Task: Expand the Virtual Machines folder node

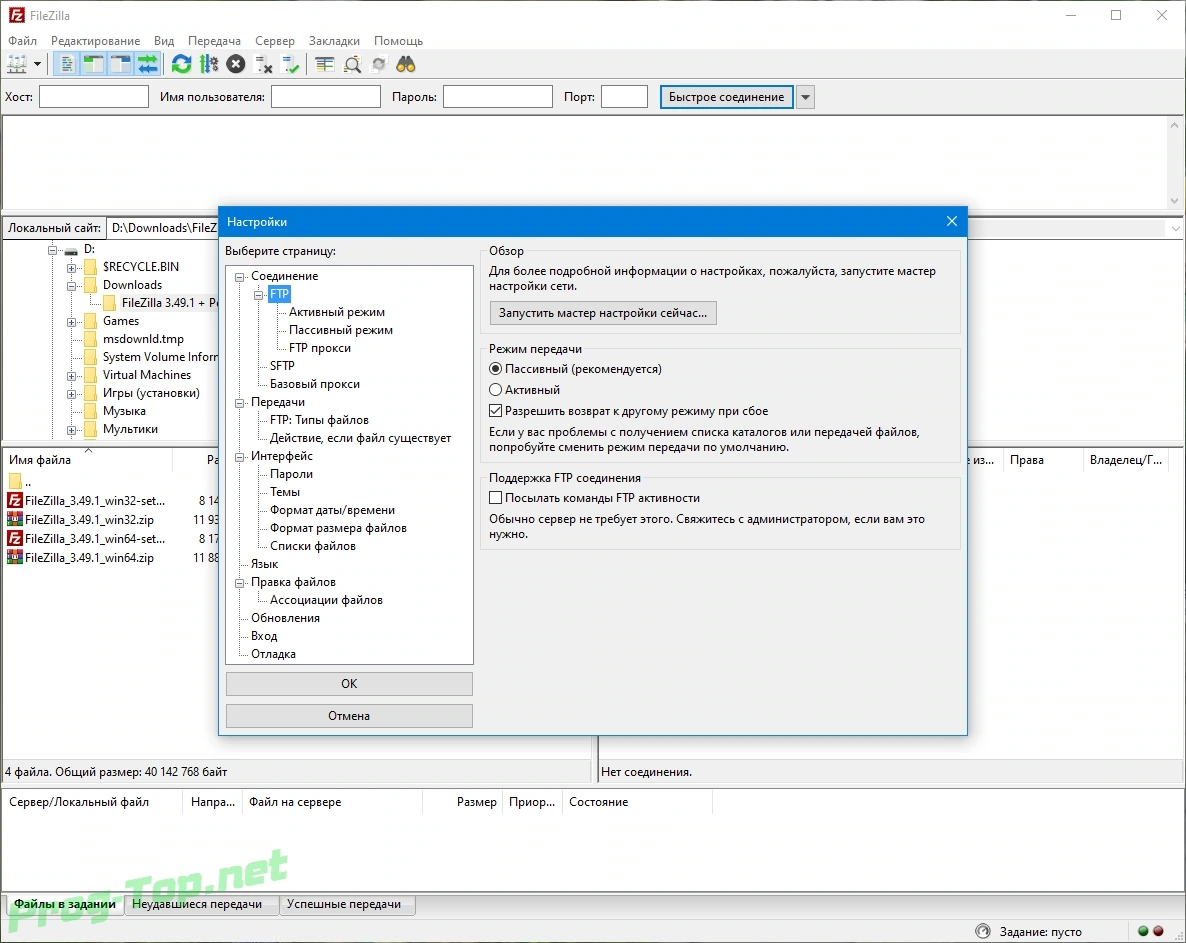Action: point(71,376)
